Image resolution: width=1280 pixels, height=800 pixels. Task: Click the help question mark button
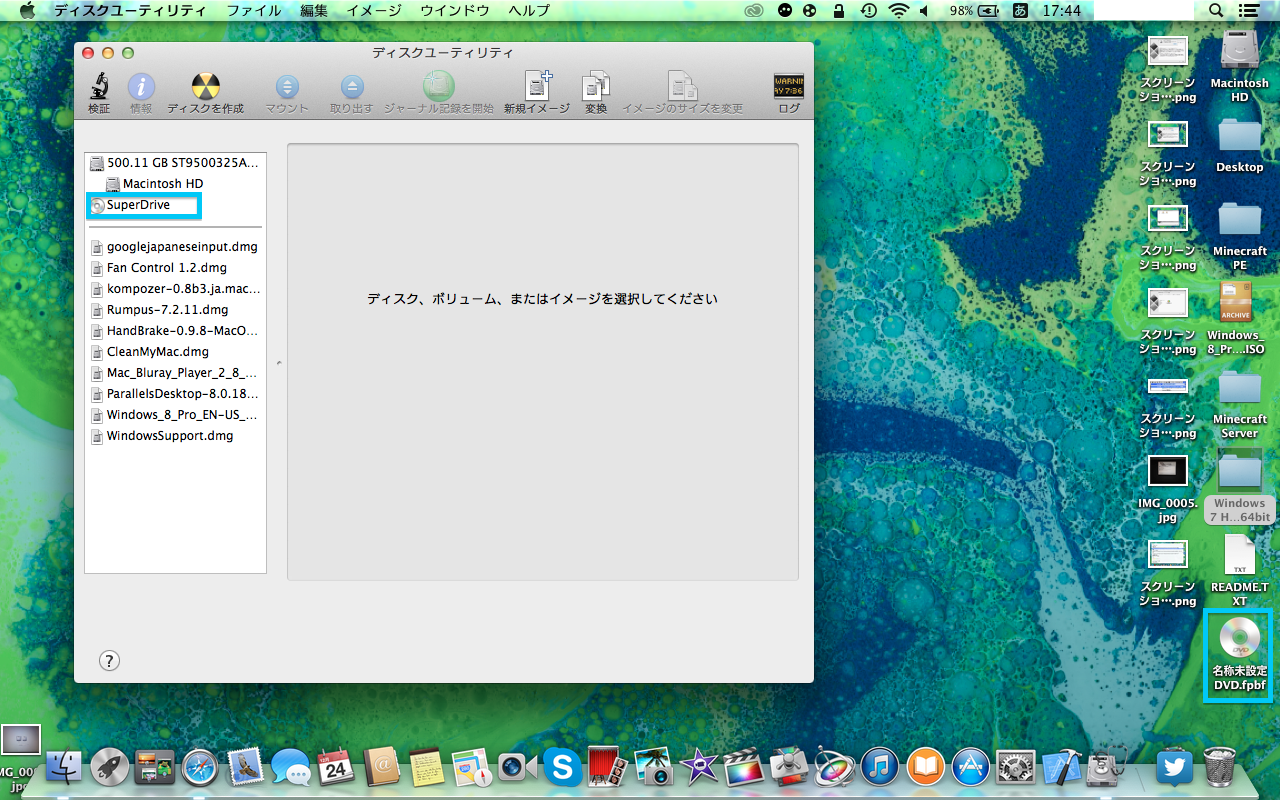pos(110,660)
